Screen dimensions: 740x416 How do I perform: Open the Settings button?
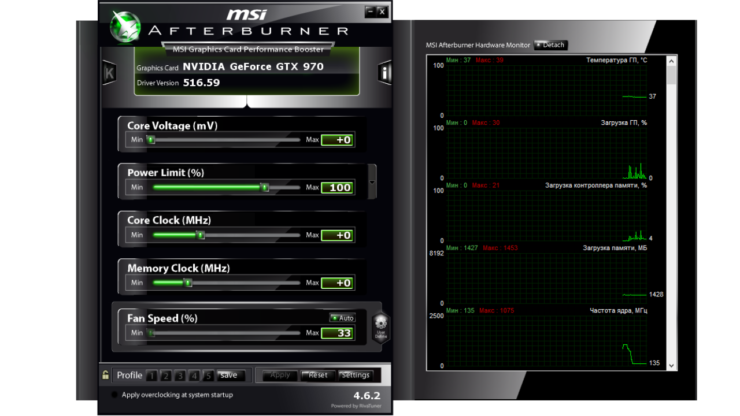(x=356, y=375)
